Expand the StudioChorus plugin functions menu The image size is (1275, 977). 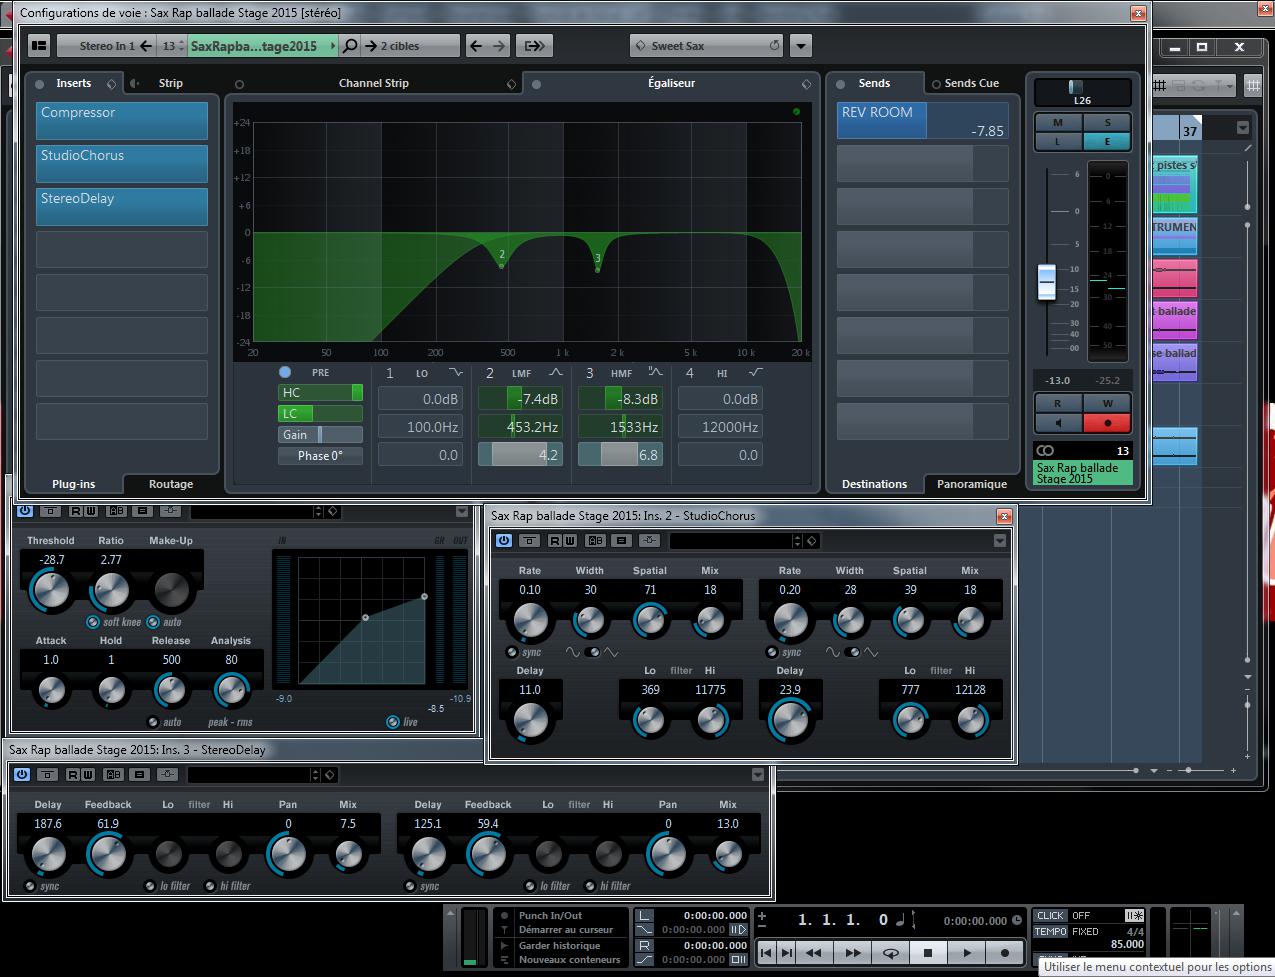999,541
